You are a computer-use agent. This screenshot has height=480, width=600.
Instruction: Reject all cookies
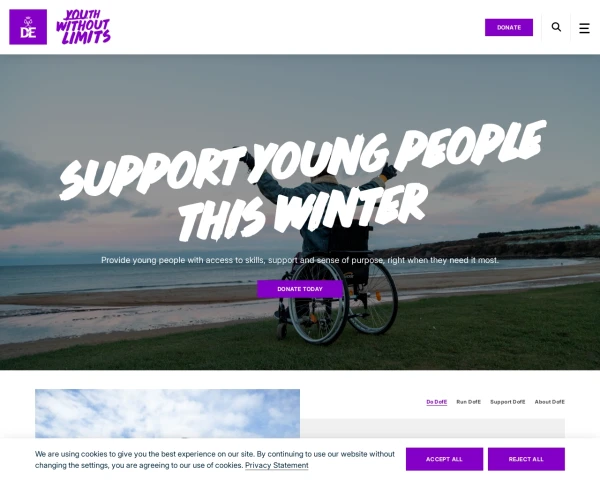tap(526, 459)
